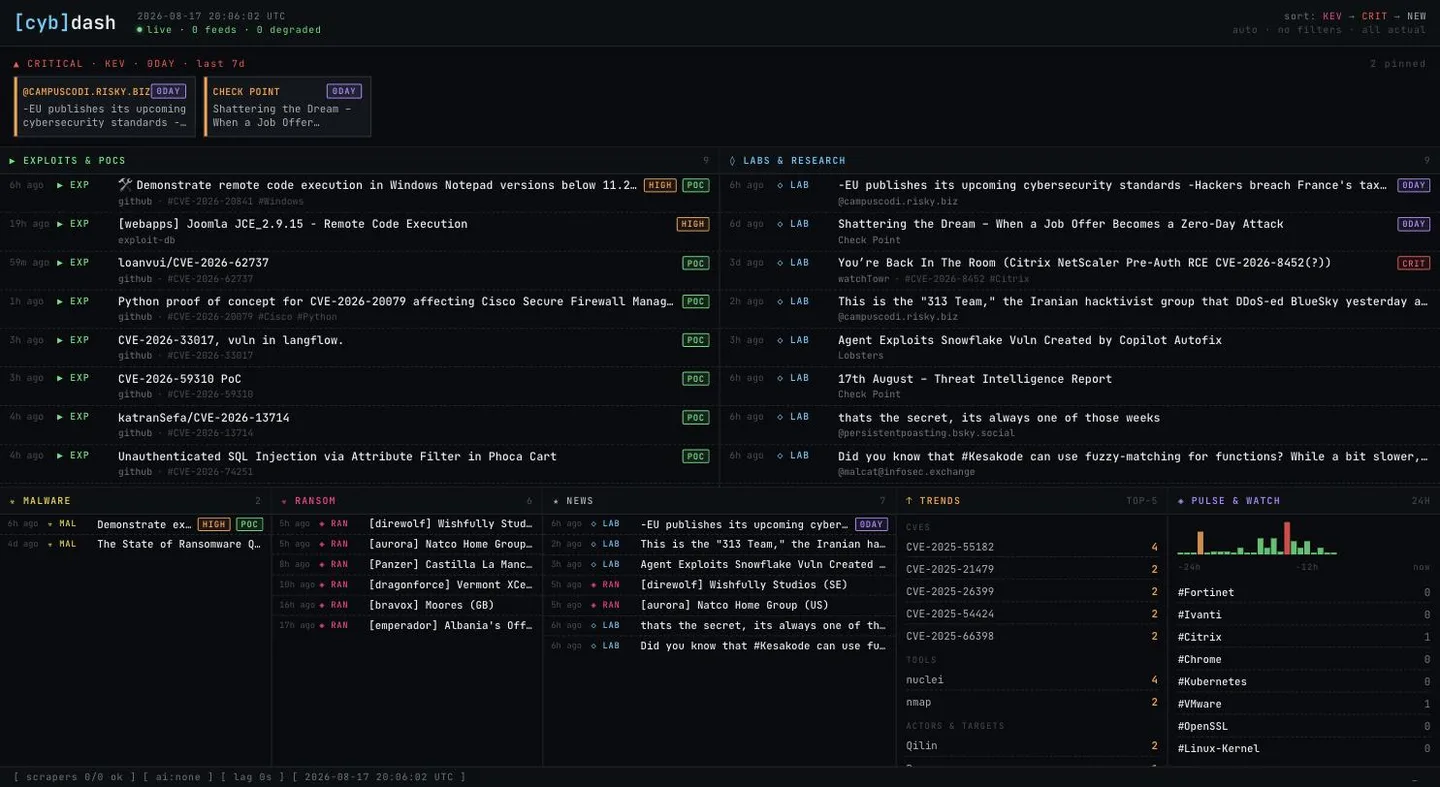Click the CRIT badge on Citrix NetScaler row
Viewport: 1440px width, 787px height.
(1414, 263)
